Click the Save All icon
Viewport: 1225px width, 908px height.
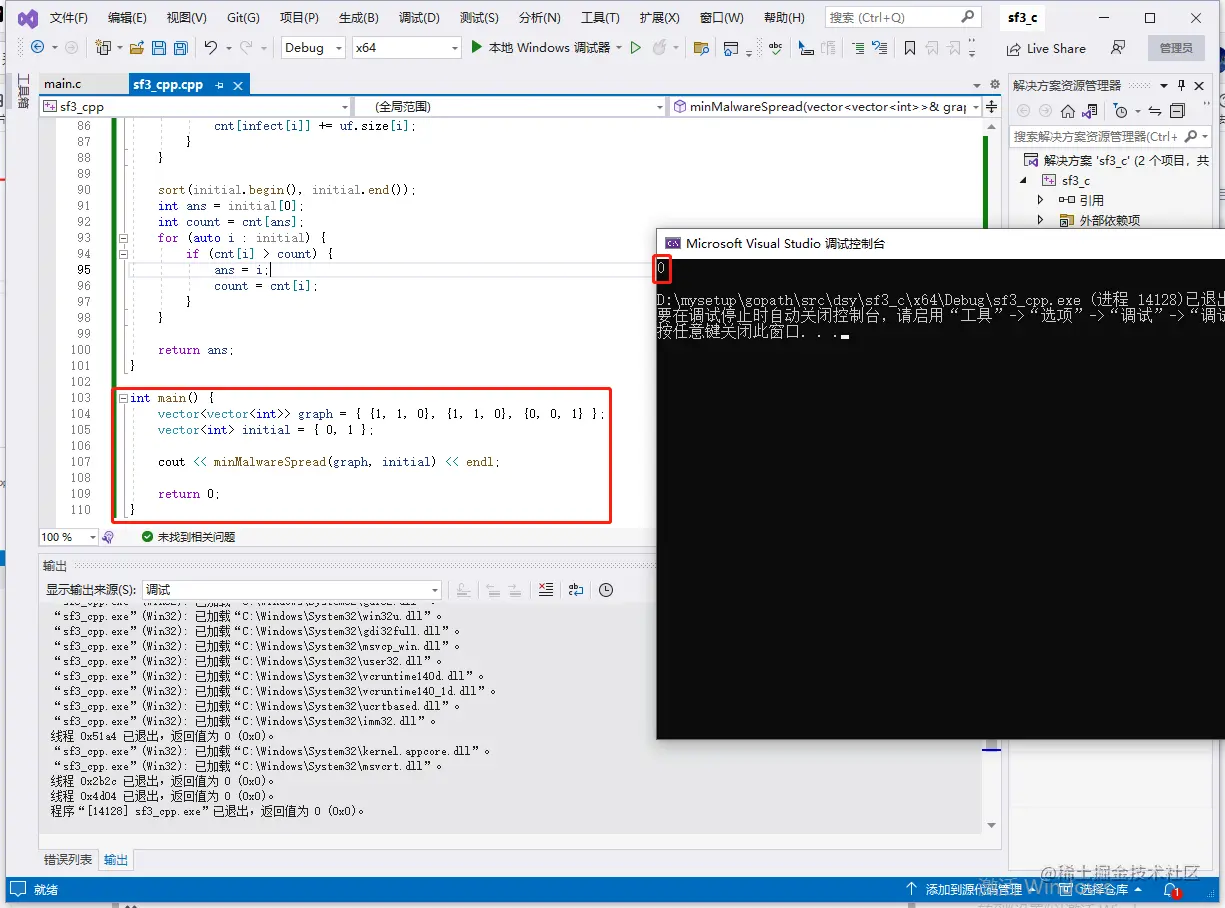181,47
